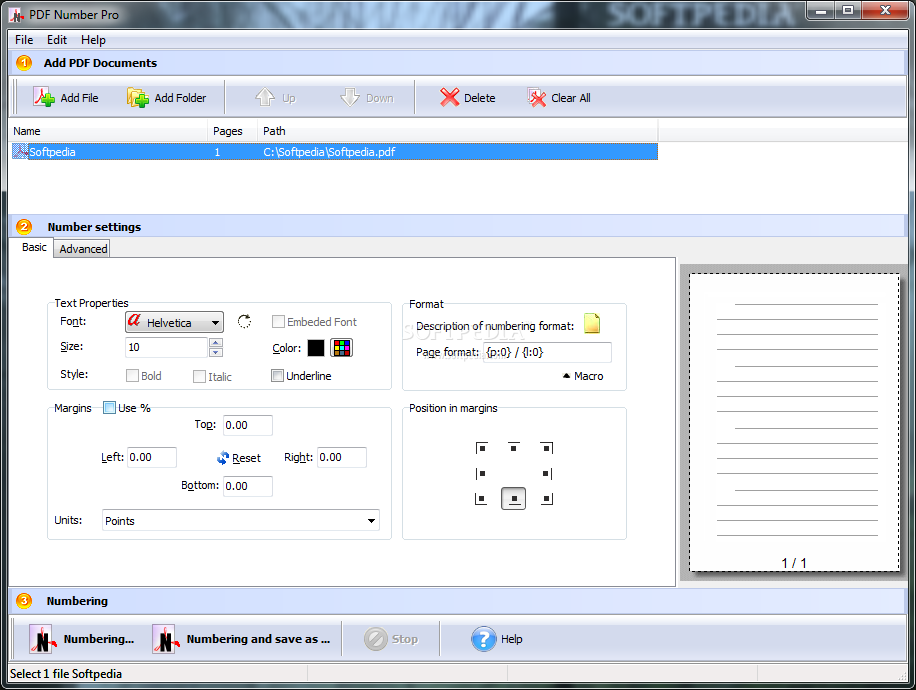Click the Page format input field

[547, 352]
